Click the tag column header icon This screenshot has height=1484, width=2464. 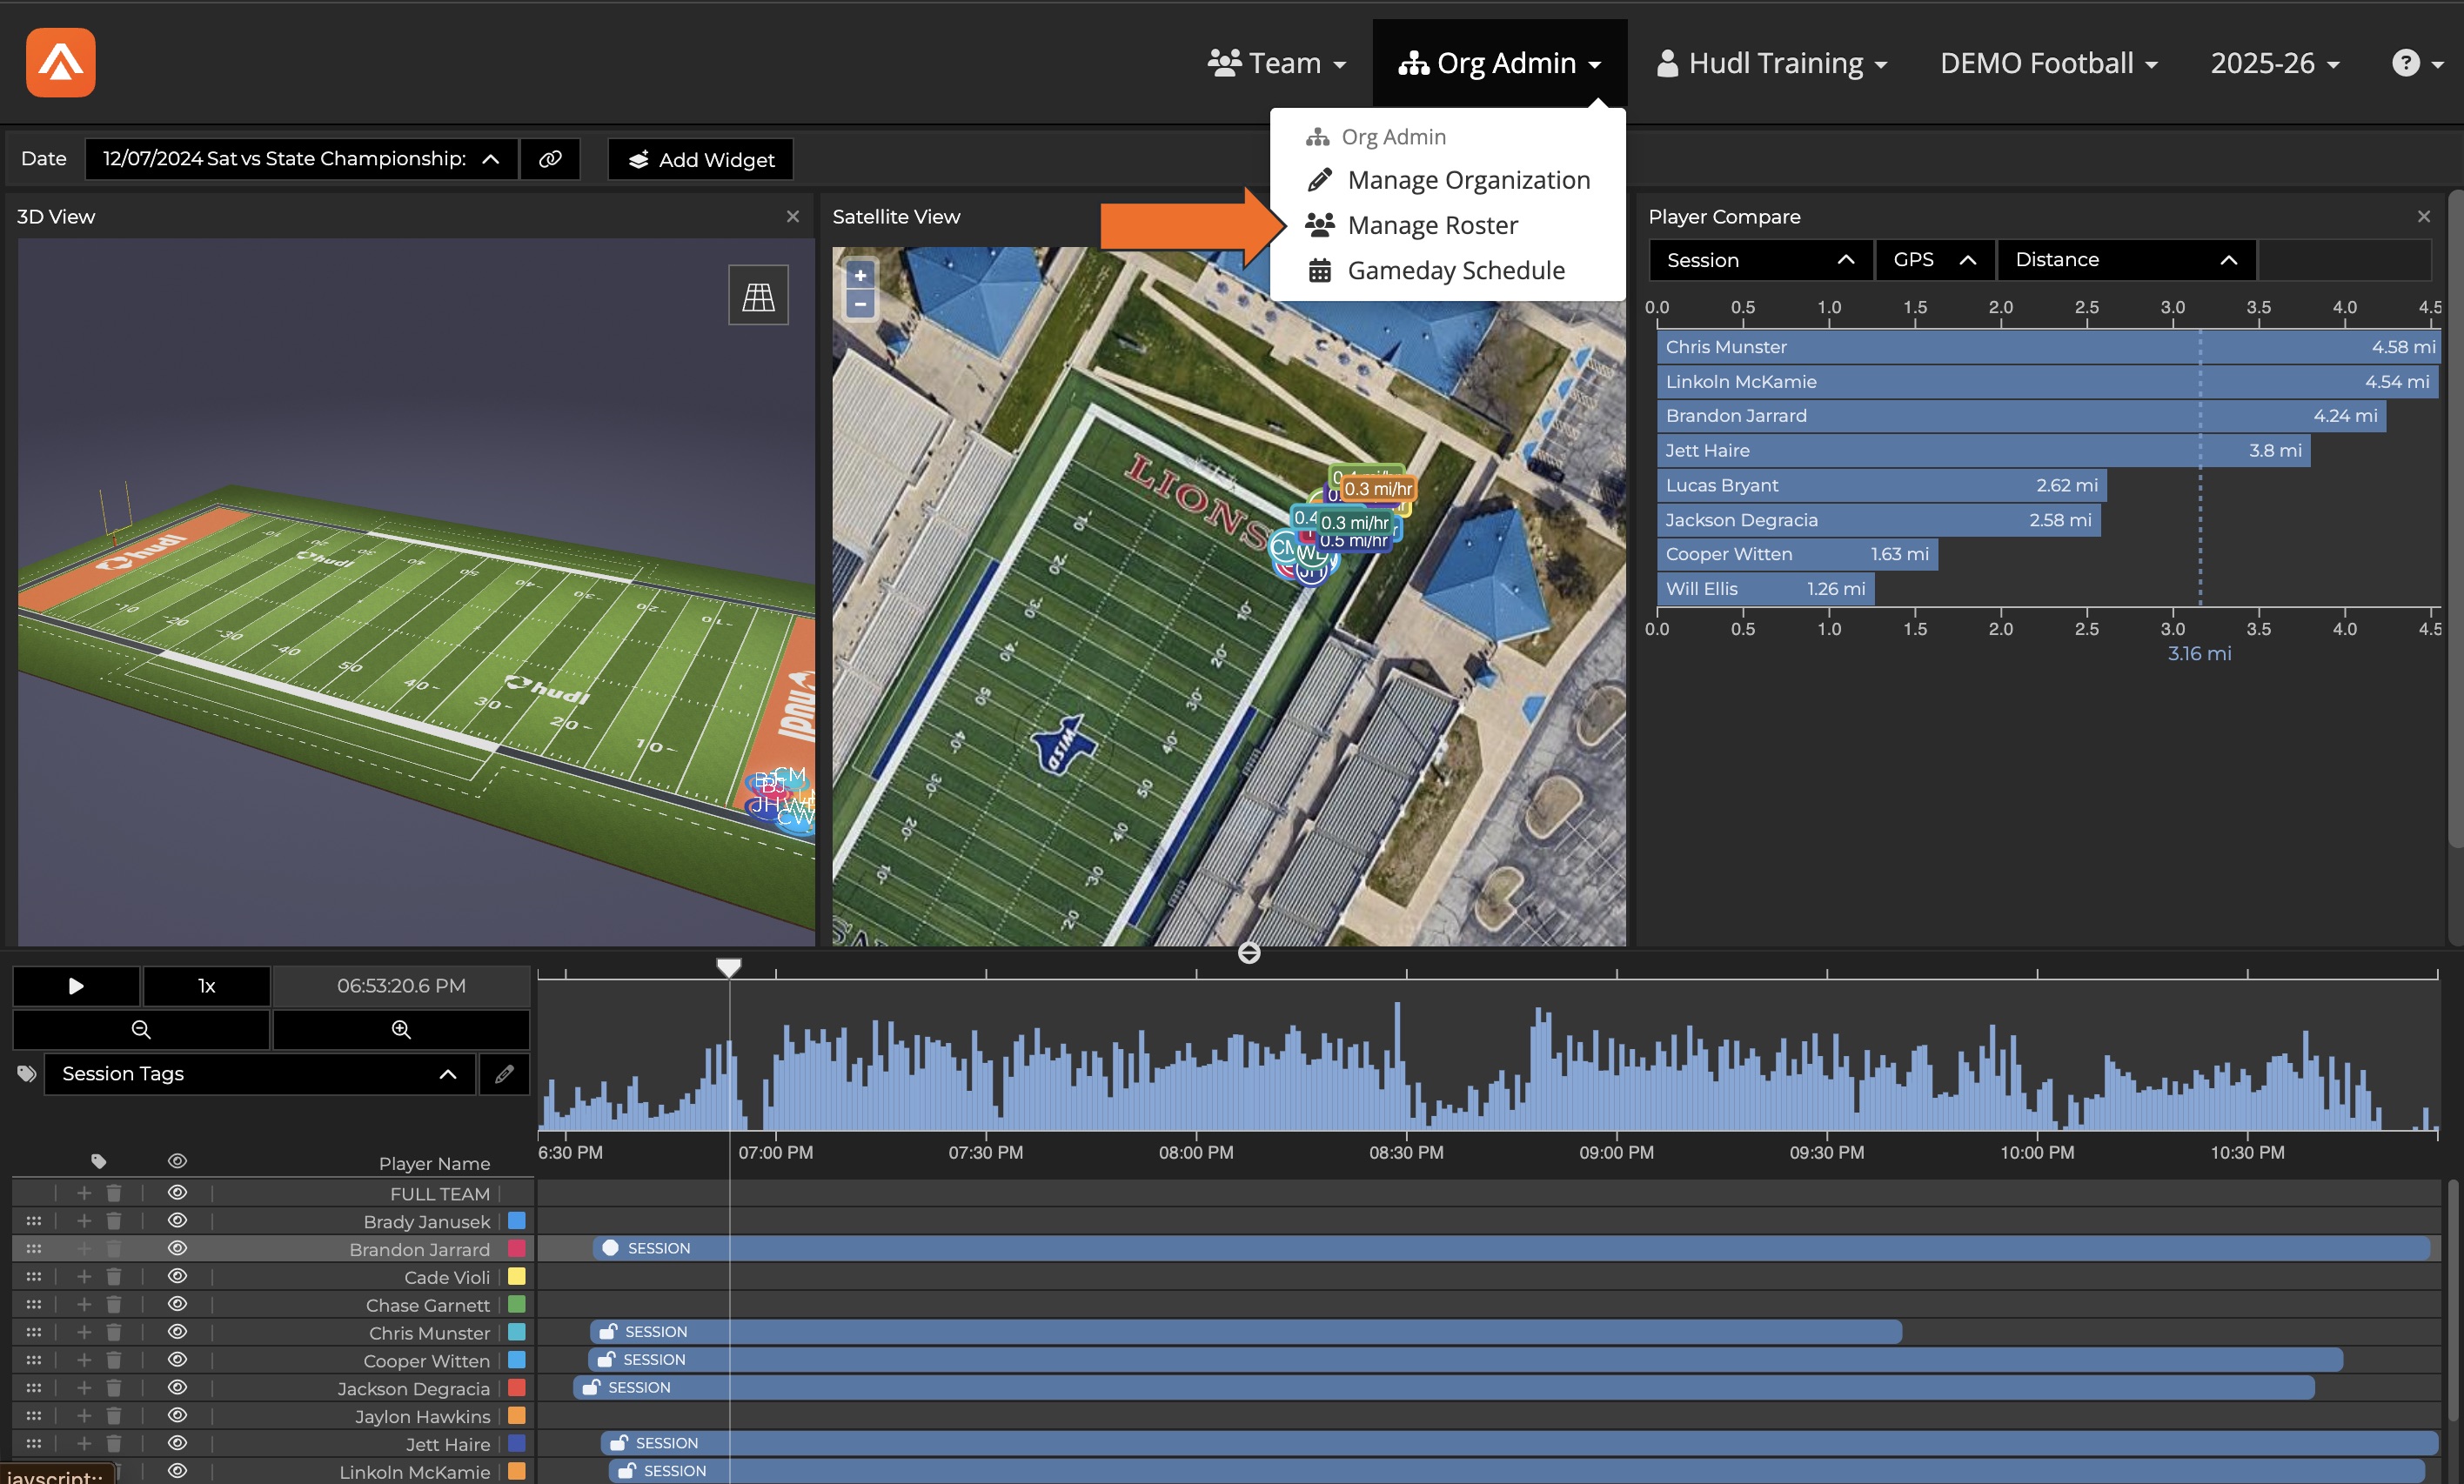click(98, 1161)
